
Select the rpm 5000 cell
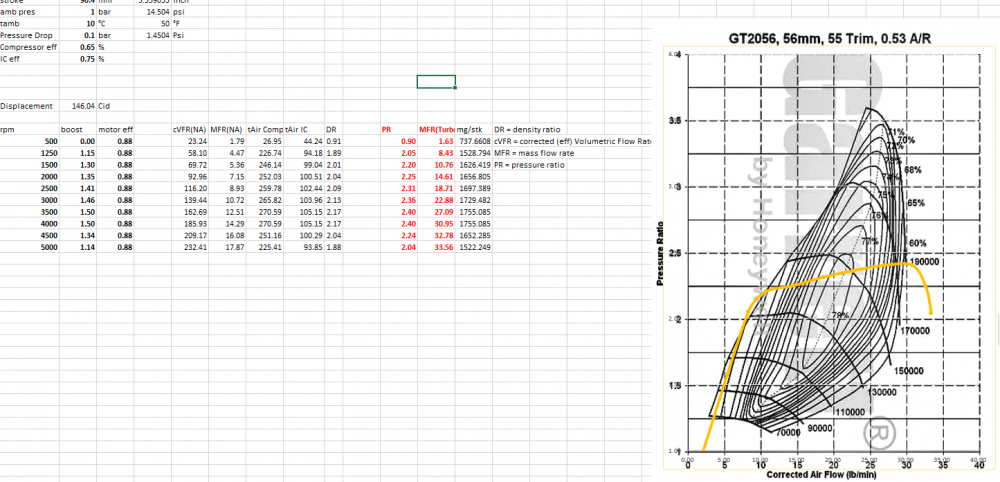point(30,247)
